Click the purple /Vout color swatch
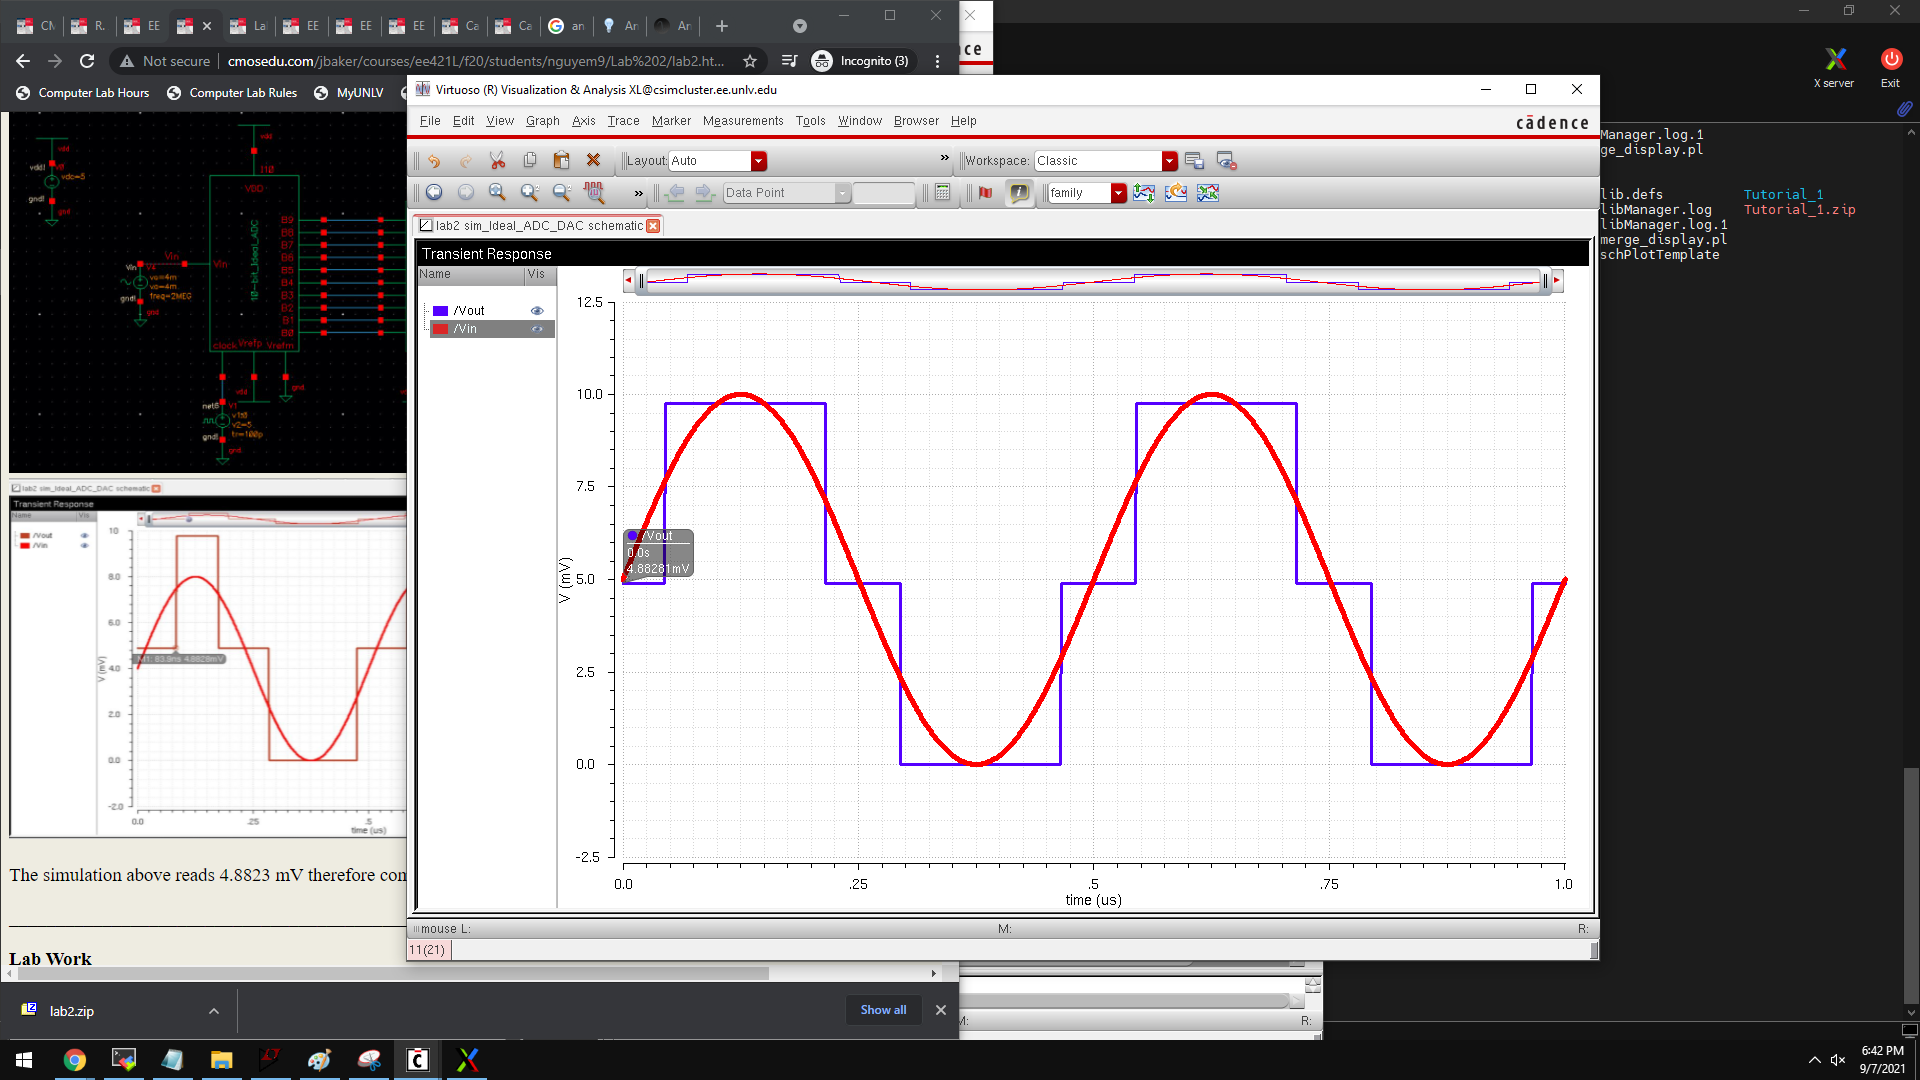 (x=440, y=311)
